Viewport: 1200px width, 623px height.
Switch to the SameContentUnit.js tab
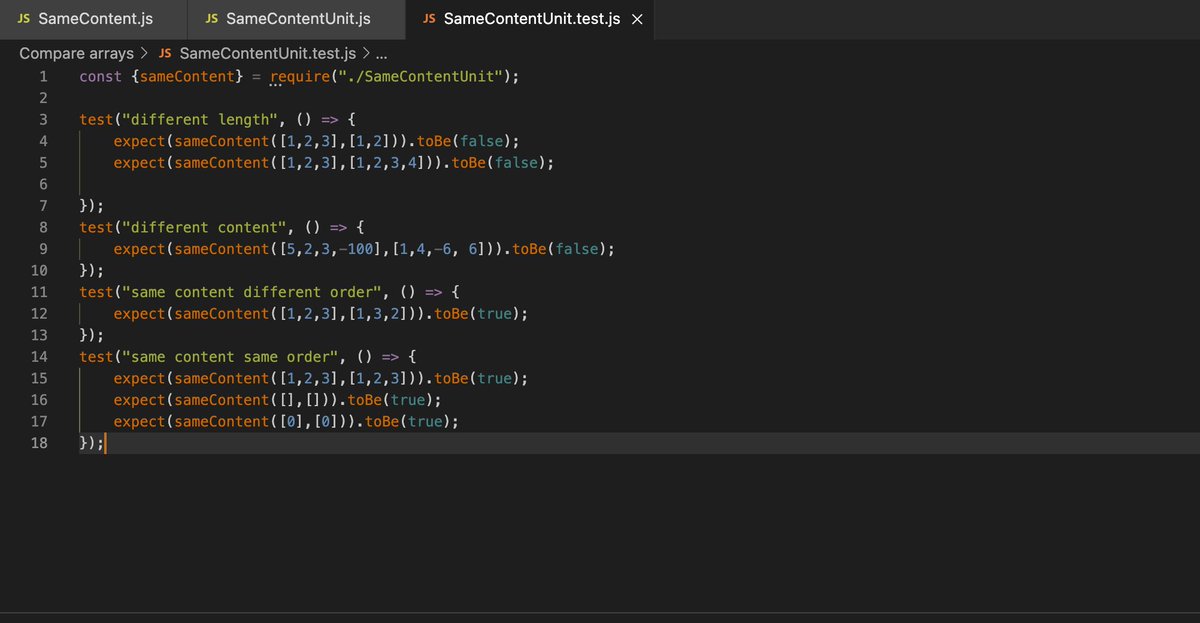pyautogui.click(x=297, y=19)
